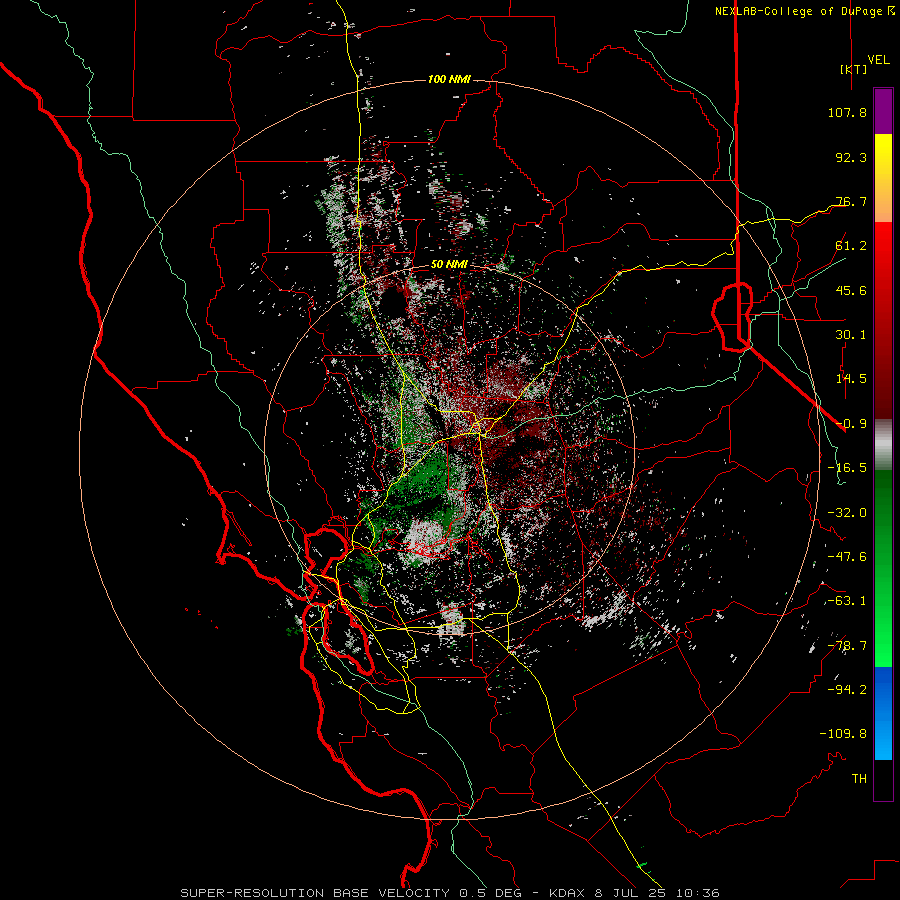Click the 92.3 velocity scale value
Image resolution: width=900 pixels, height=900 pixels.
tap(851, 157)
